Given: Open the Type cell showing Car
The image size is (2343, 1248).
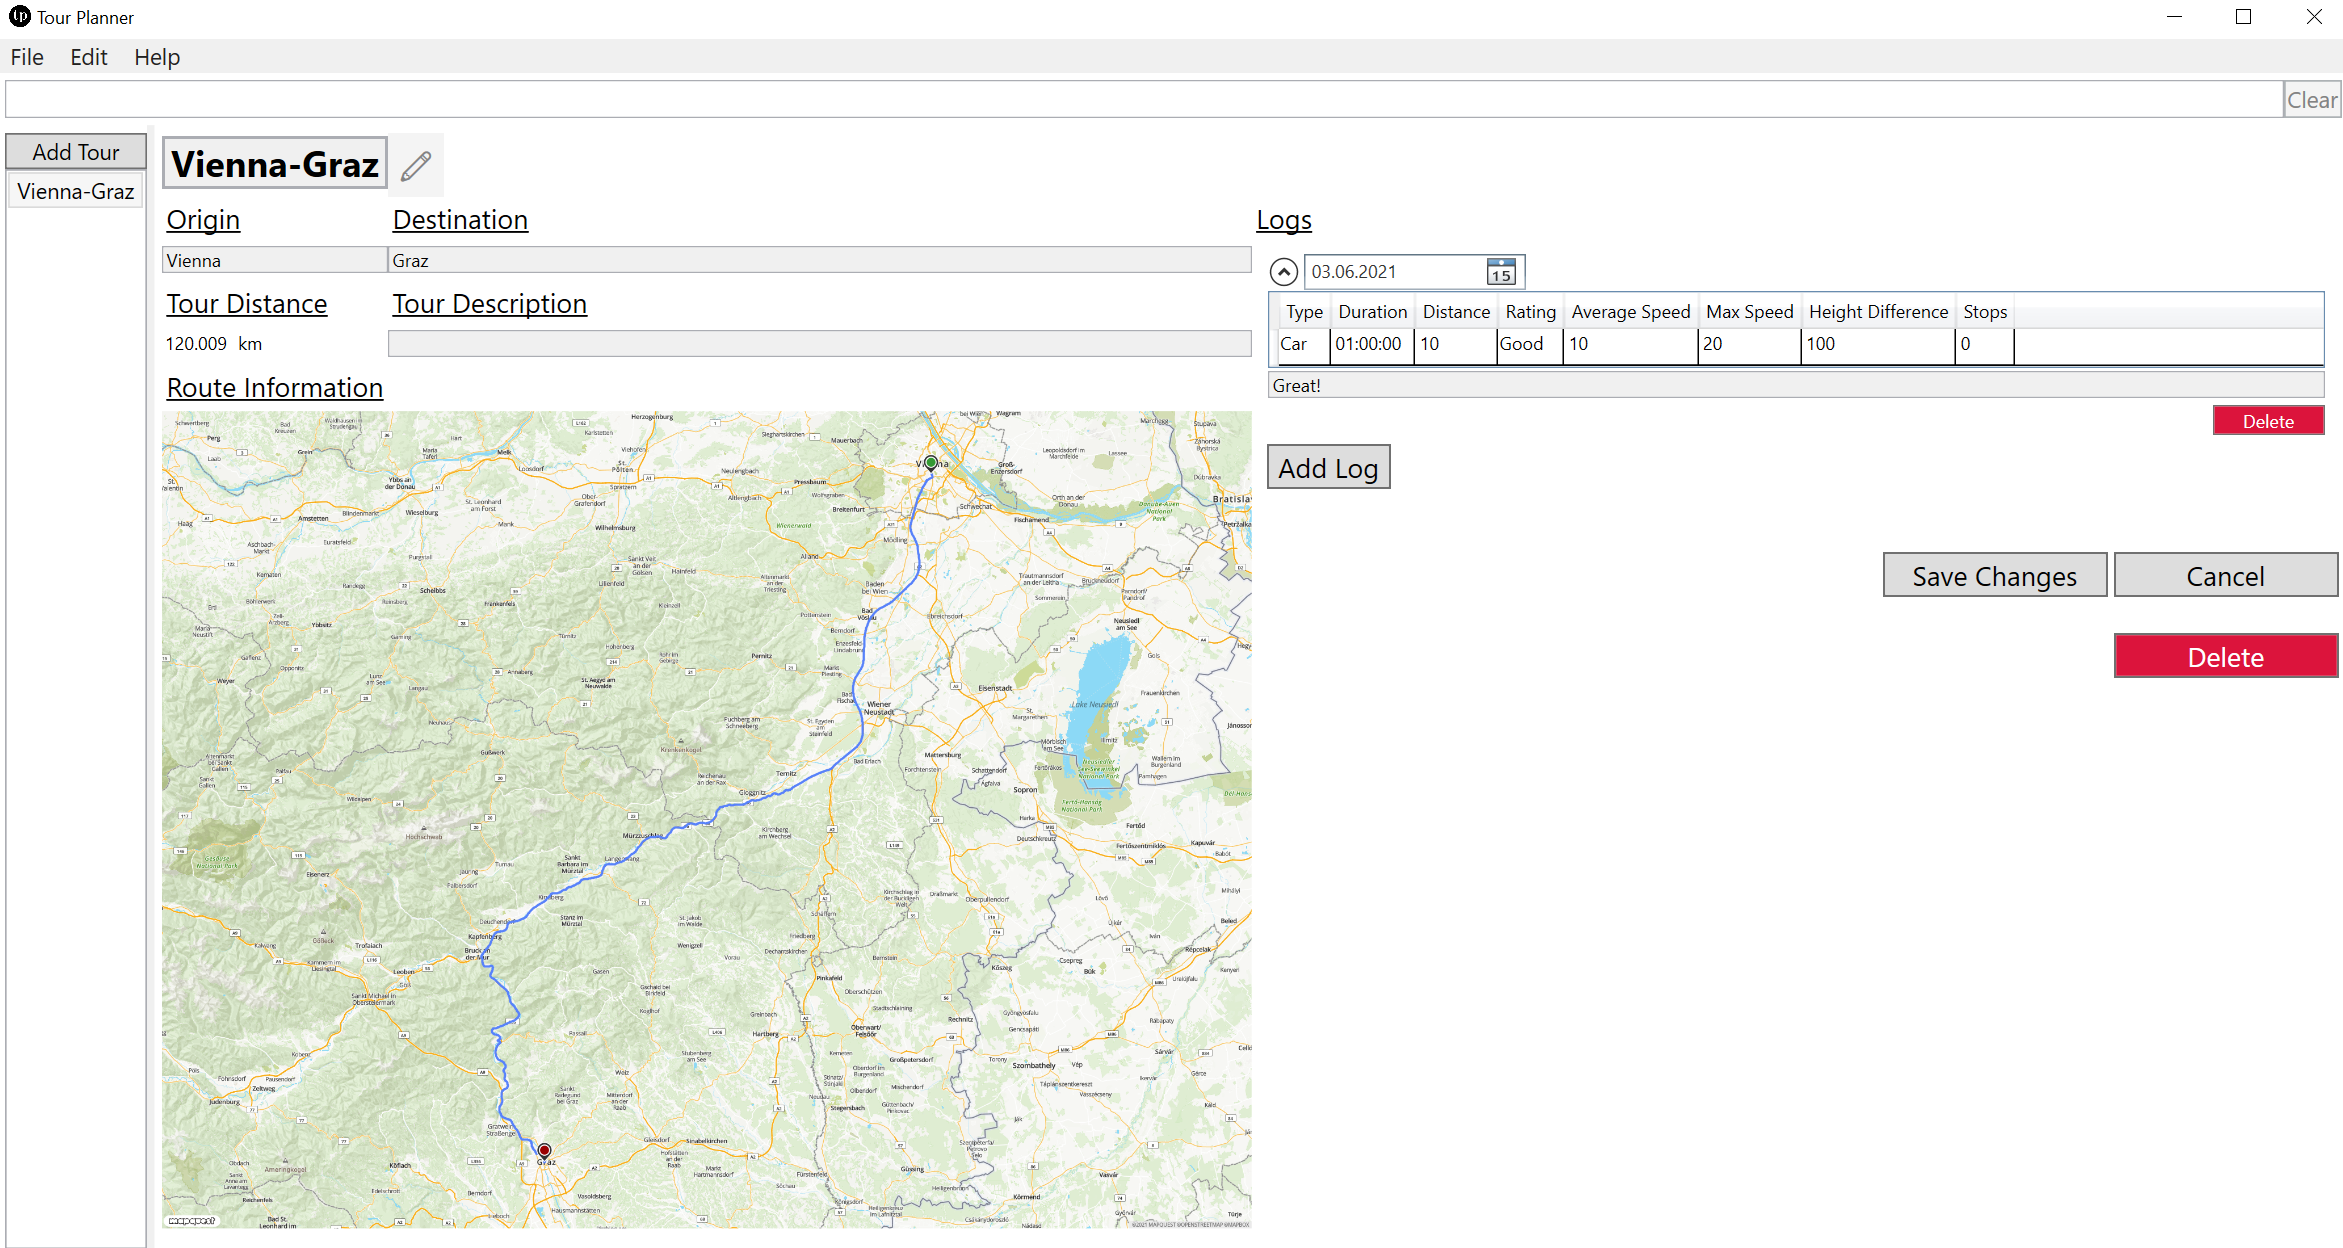Looking at the screenshot, I should 1302,344.
